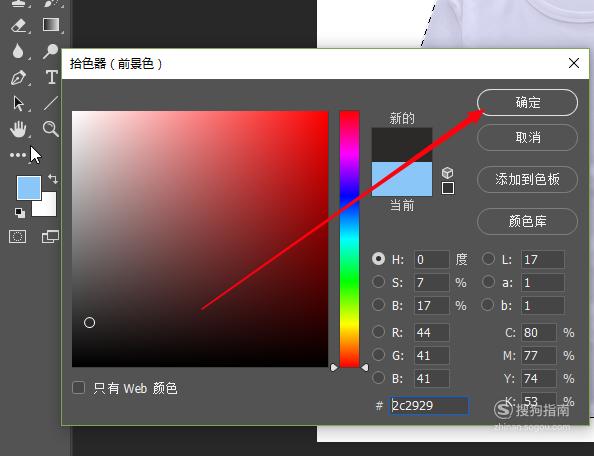Select the Gradient tool
The image size is (594, 456).
tap(51, 25)
